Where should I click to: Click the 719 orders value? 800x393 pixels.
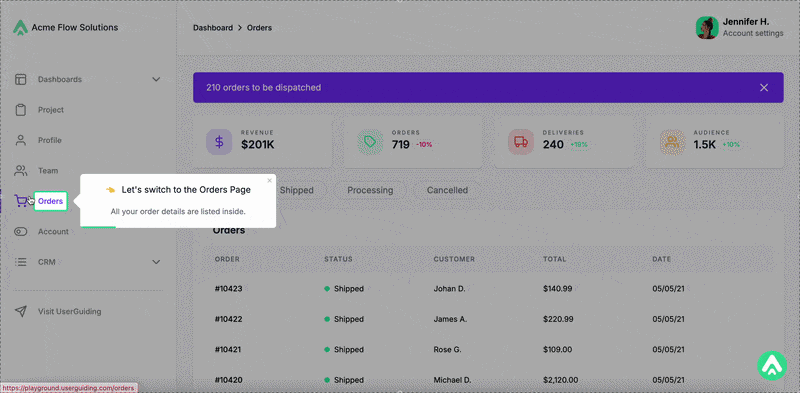[401, 145]
